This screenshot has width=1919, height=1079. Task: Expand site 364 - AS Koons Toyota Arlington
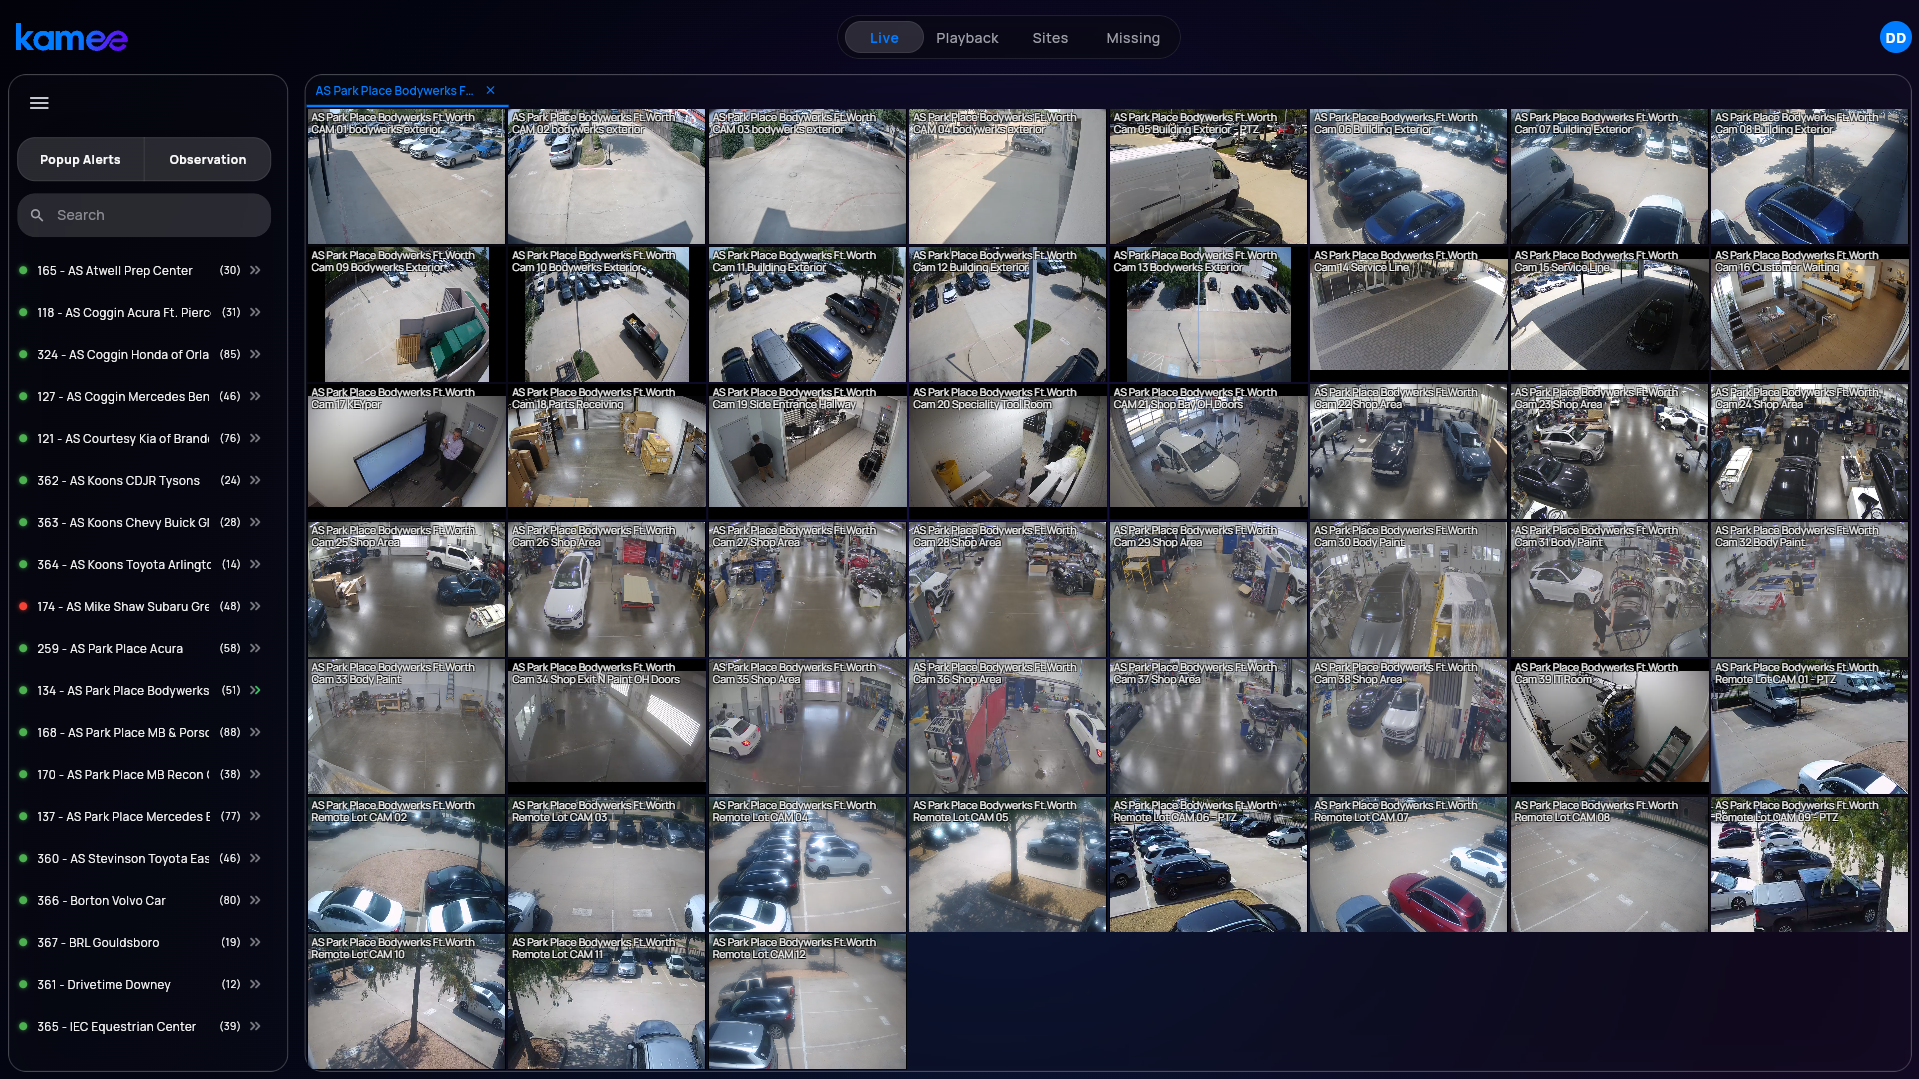[256, 564]
